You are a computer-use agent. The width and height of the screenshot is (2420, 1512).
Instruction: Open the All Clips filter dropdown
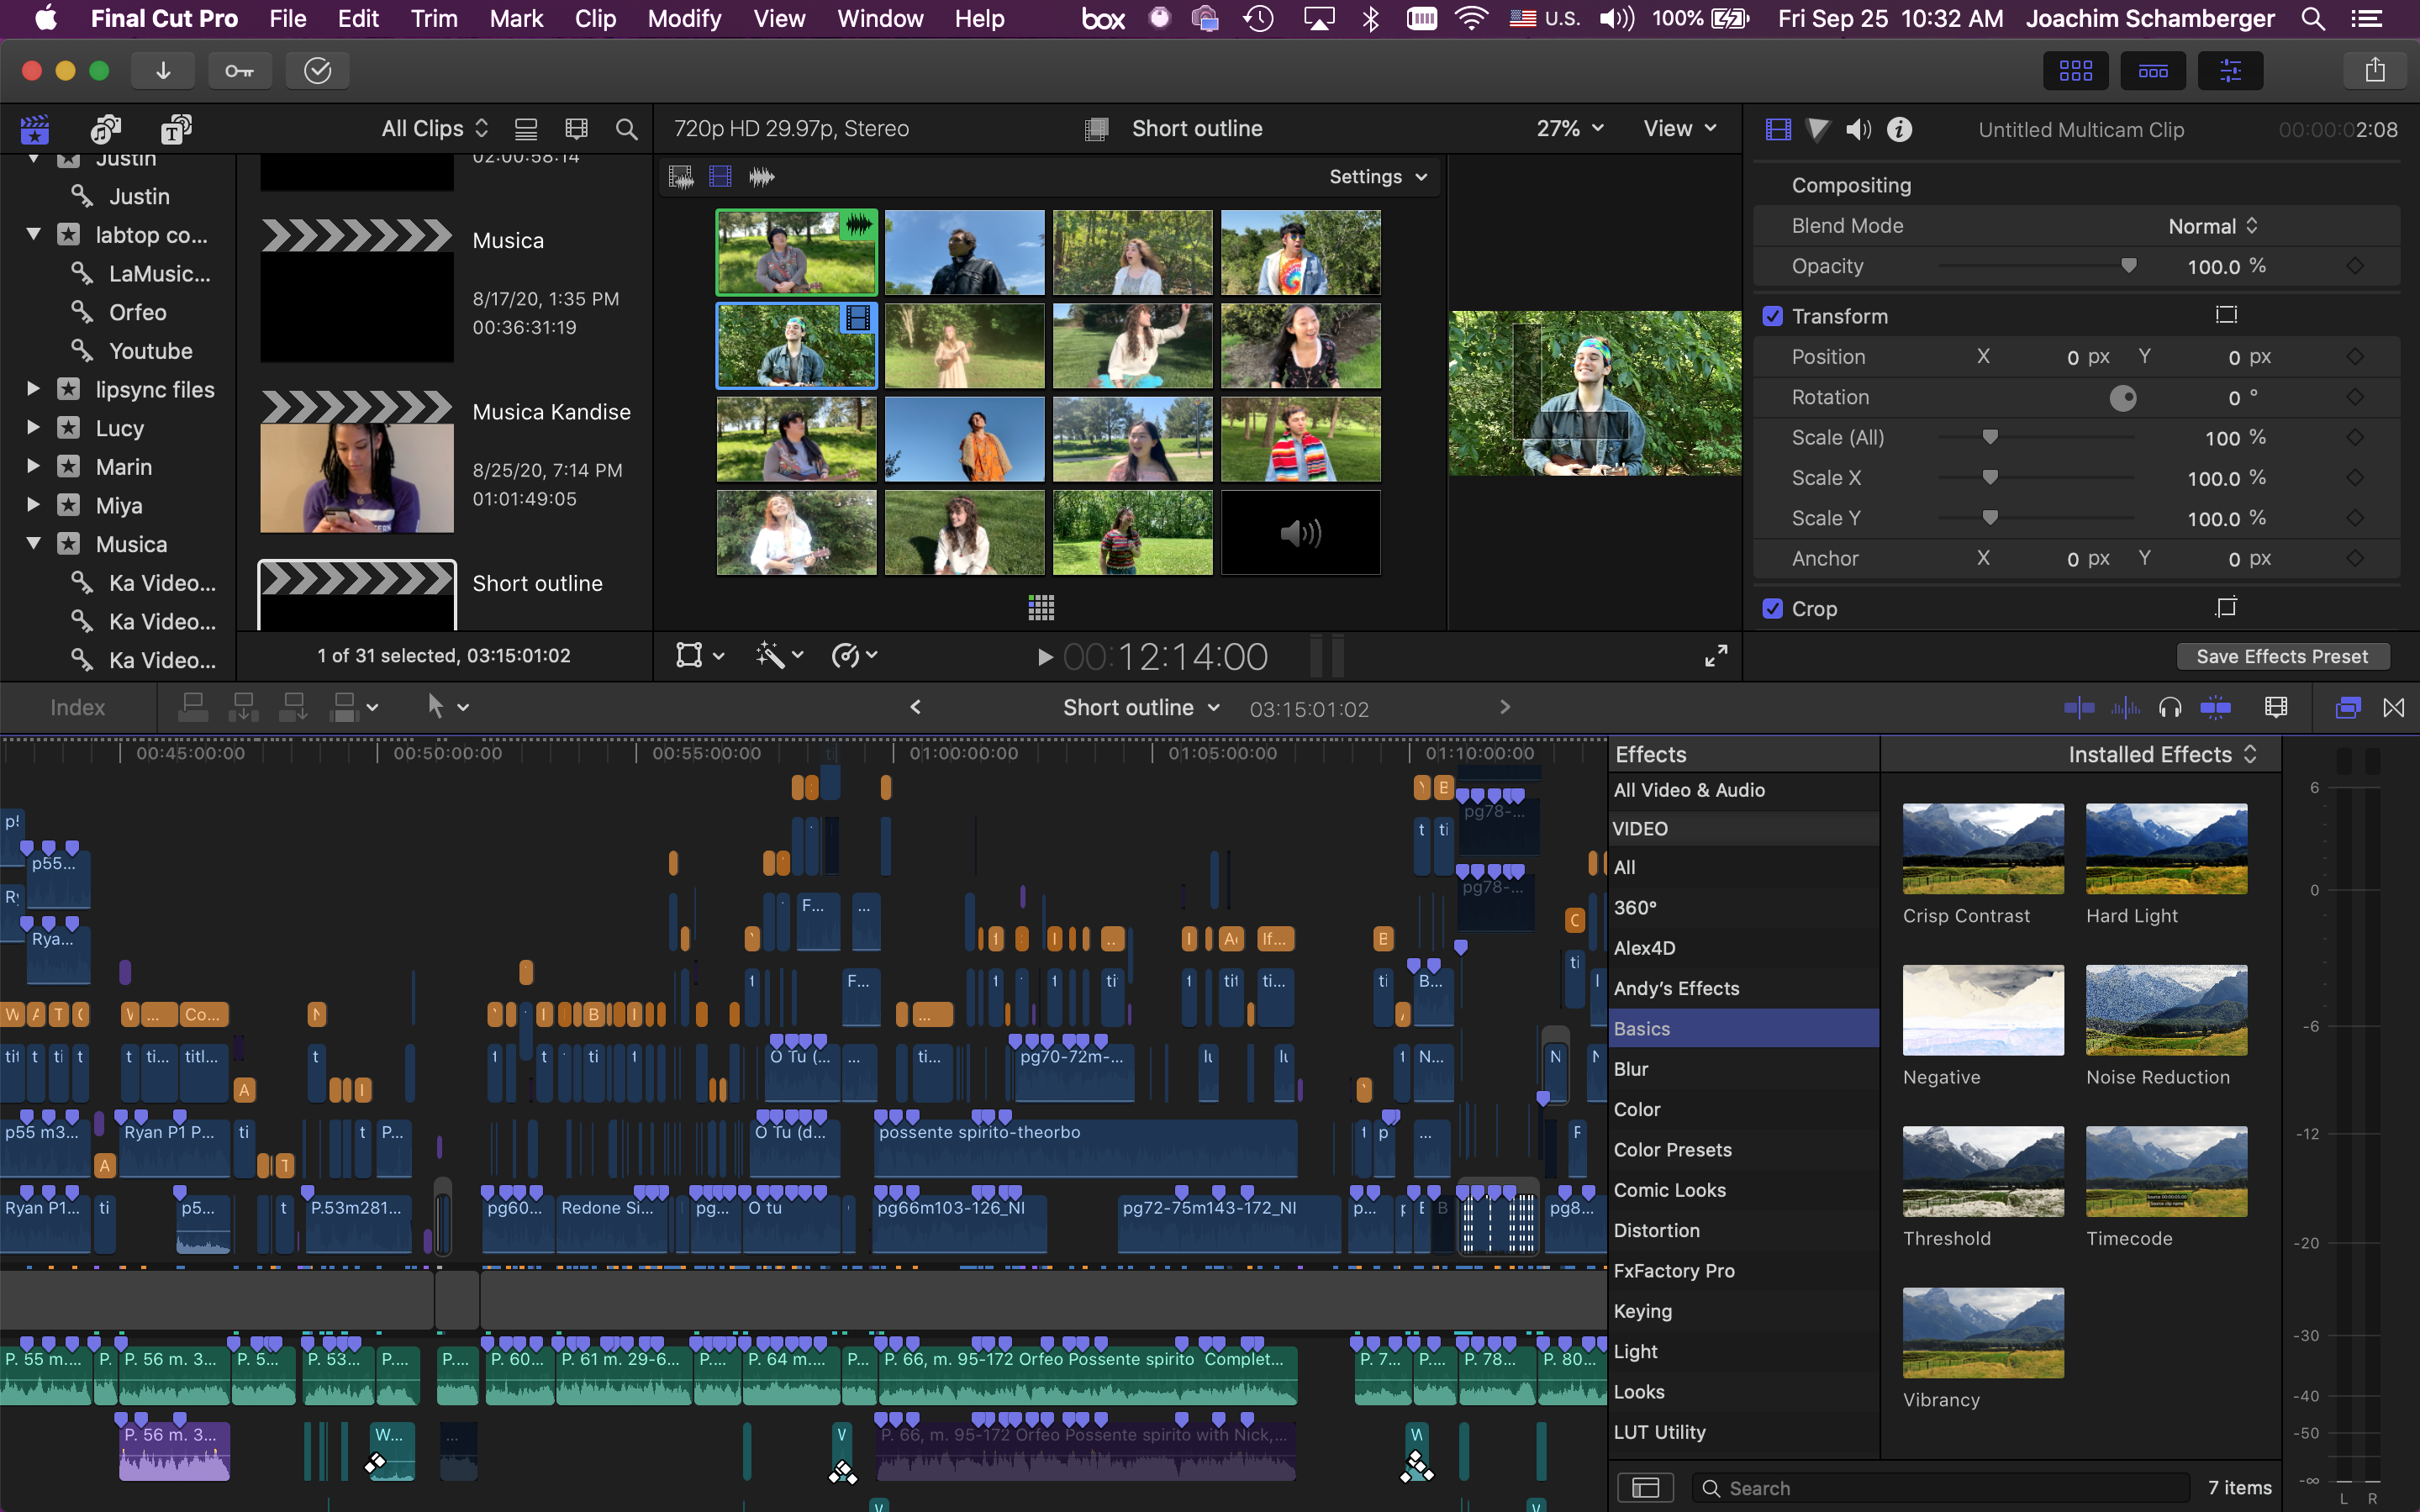pos(435,129)
